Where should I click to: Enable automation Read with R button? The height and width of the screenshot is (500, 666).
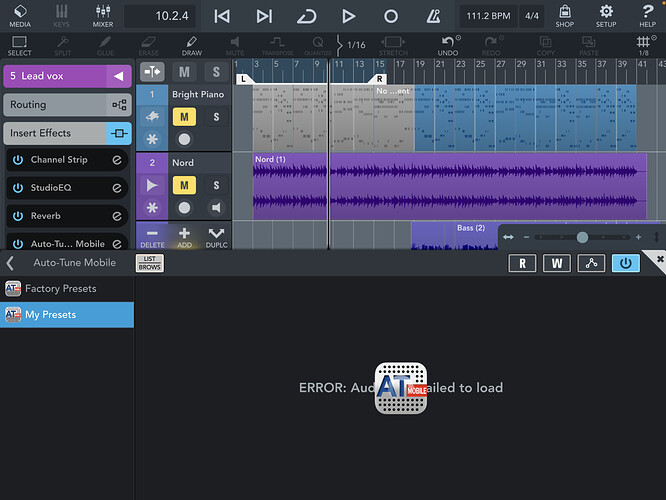click(522, 263)
